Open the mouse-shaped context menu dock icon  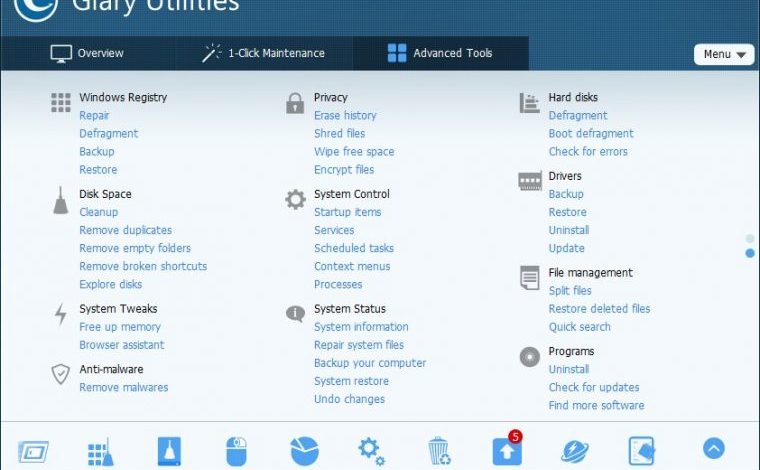[x=237, y=451]
